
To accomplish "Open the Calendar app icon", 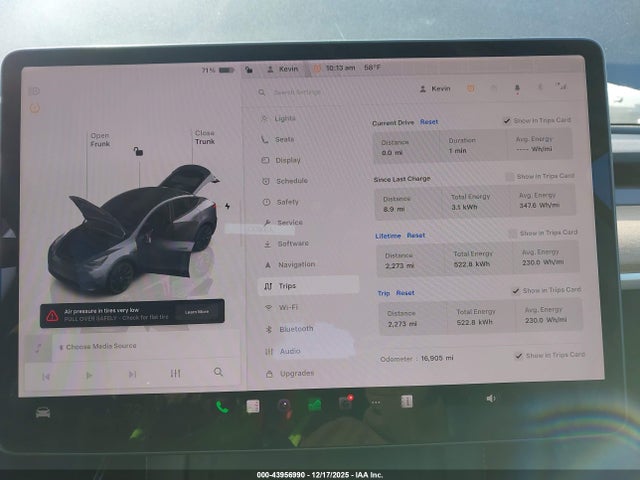I will [253, 406].
